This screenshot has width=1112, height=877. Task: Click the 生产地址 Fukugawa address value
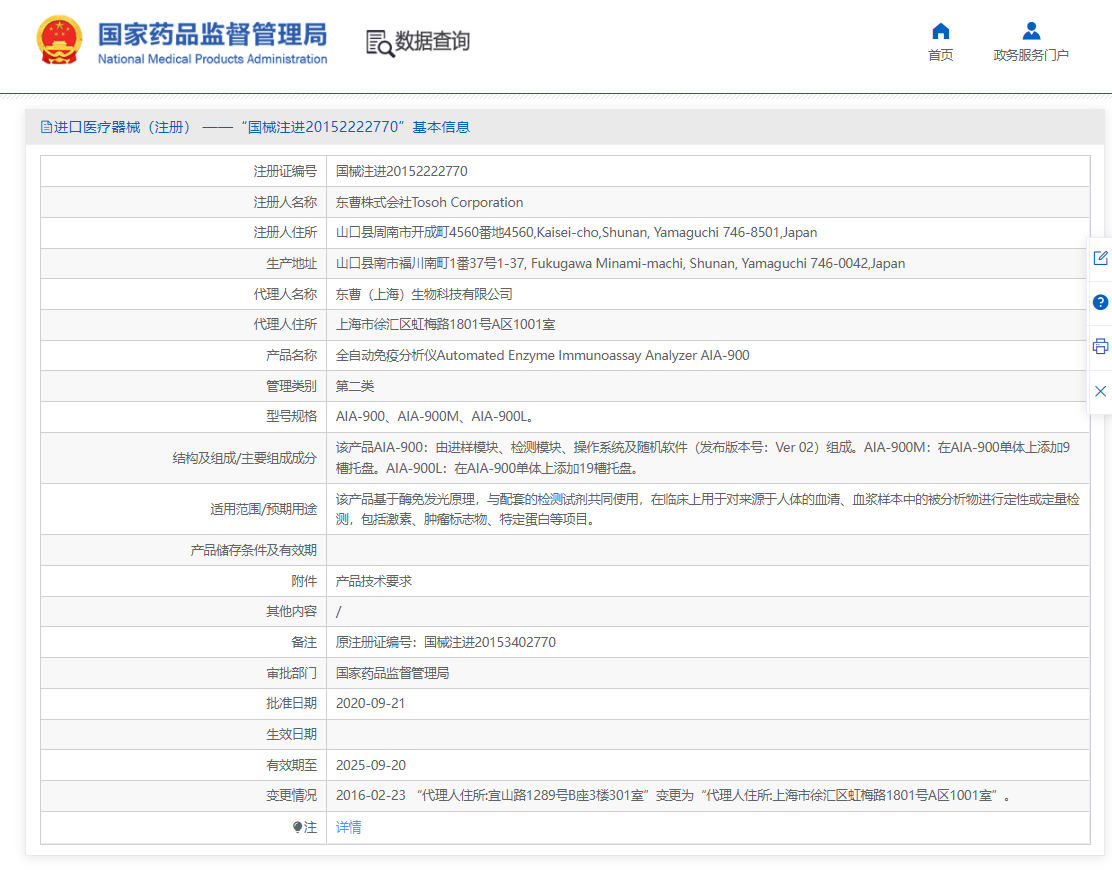click(620, 263)
